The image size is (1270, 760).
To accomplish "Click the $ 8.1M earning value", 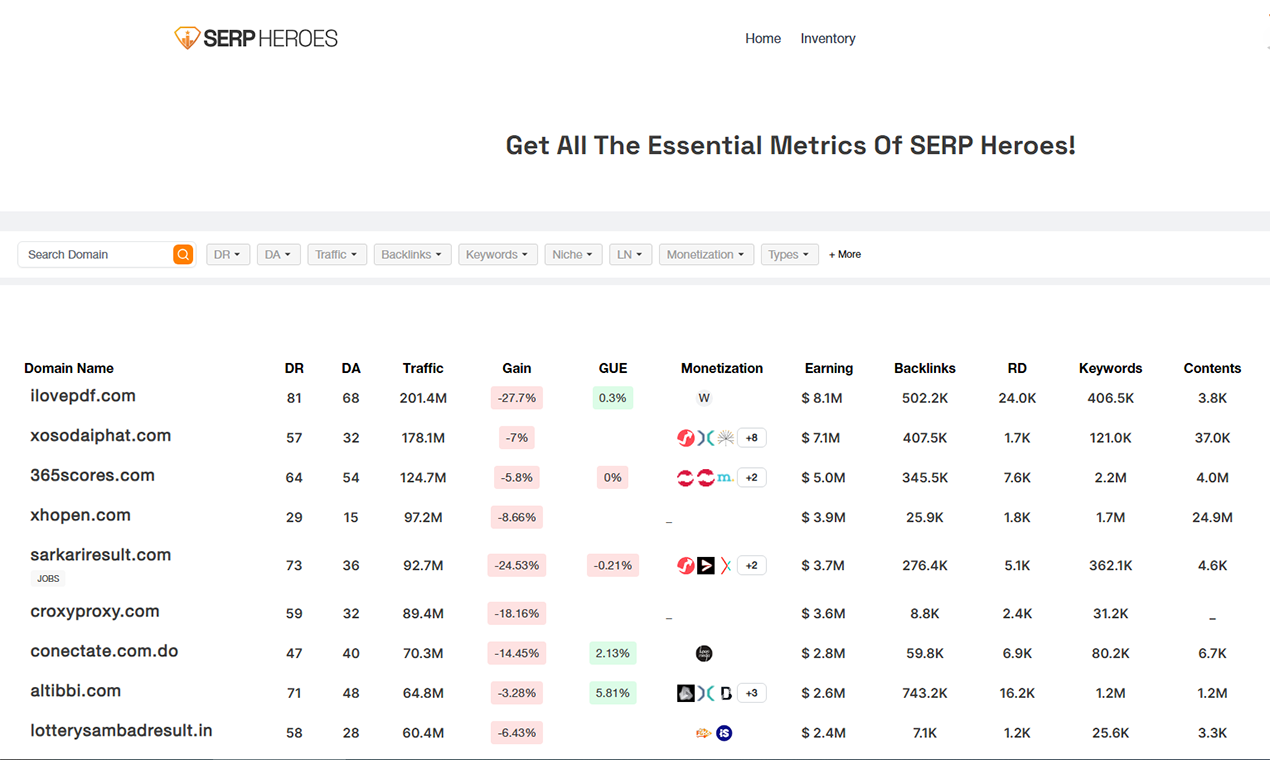I will click(x=822, y=398).
